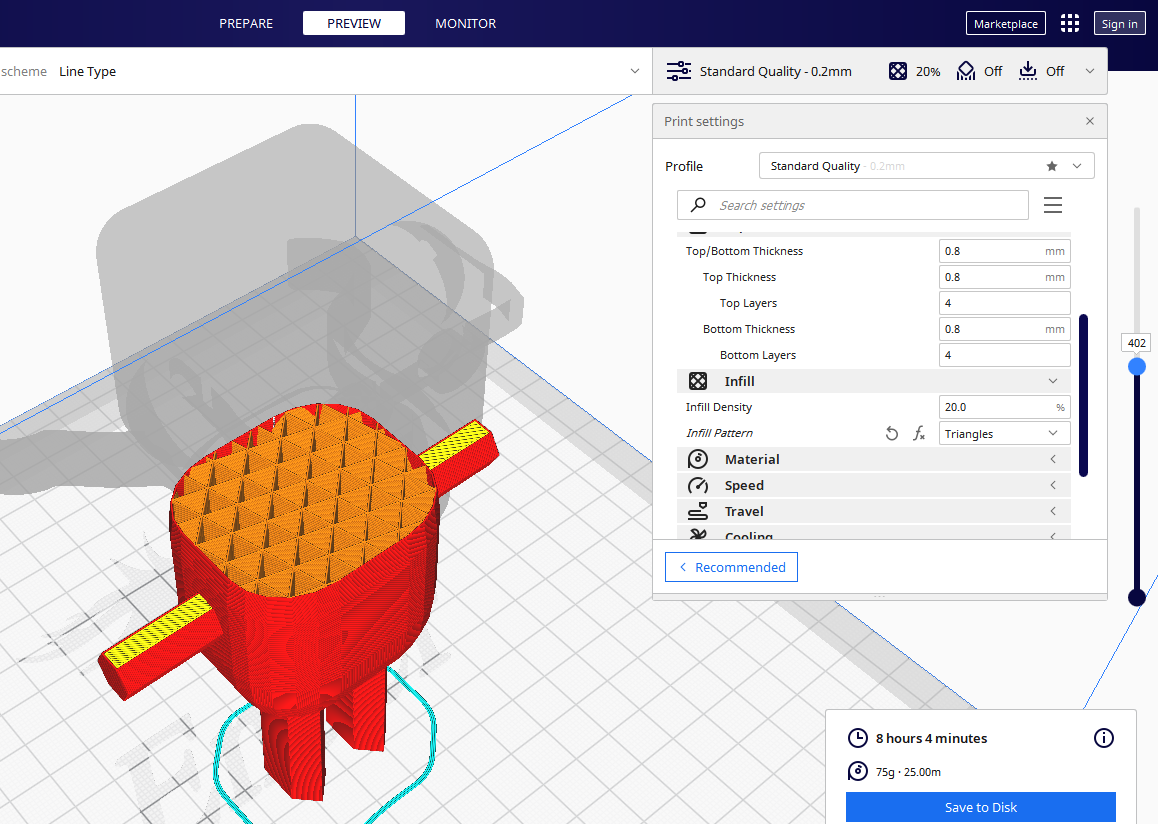Click the 'Print settings' panel title
This screenshot has height=824, width=1158.
[x=704, y=121]
